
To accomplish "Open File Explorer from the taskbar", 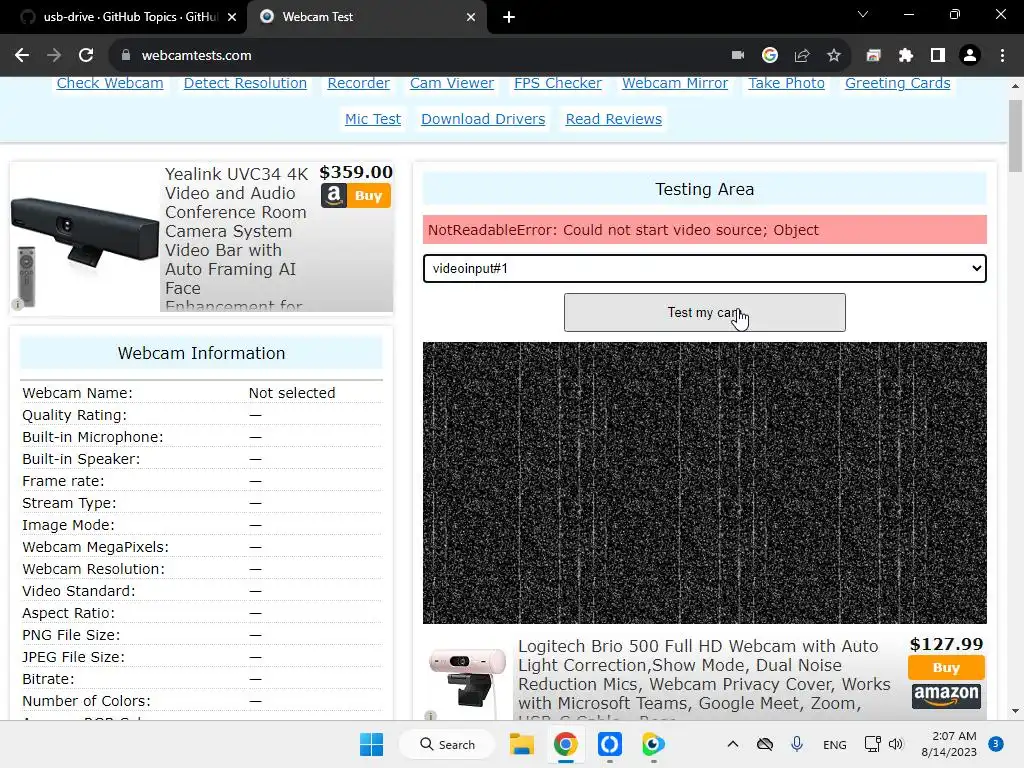I will coord(522,744).
